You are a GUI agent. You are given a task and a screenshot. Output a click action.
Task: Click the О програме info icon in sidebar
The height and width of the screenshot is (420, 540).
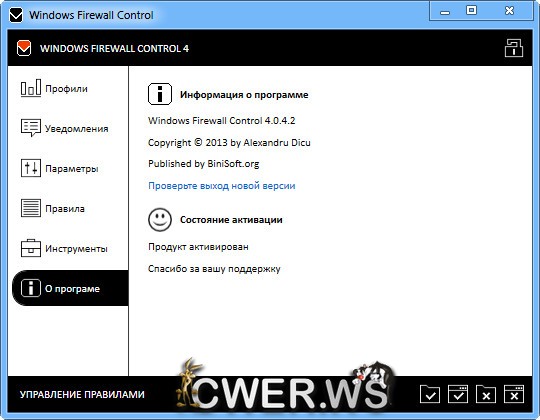[x=30, y=288]
